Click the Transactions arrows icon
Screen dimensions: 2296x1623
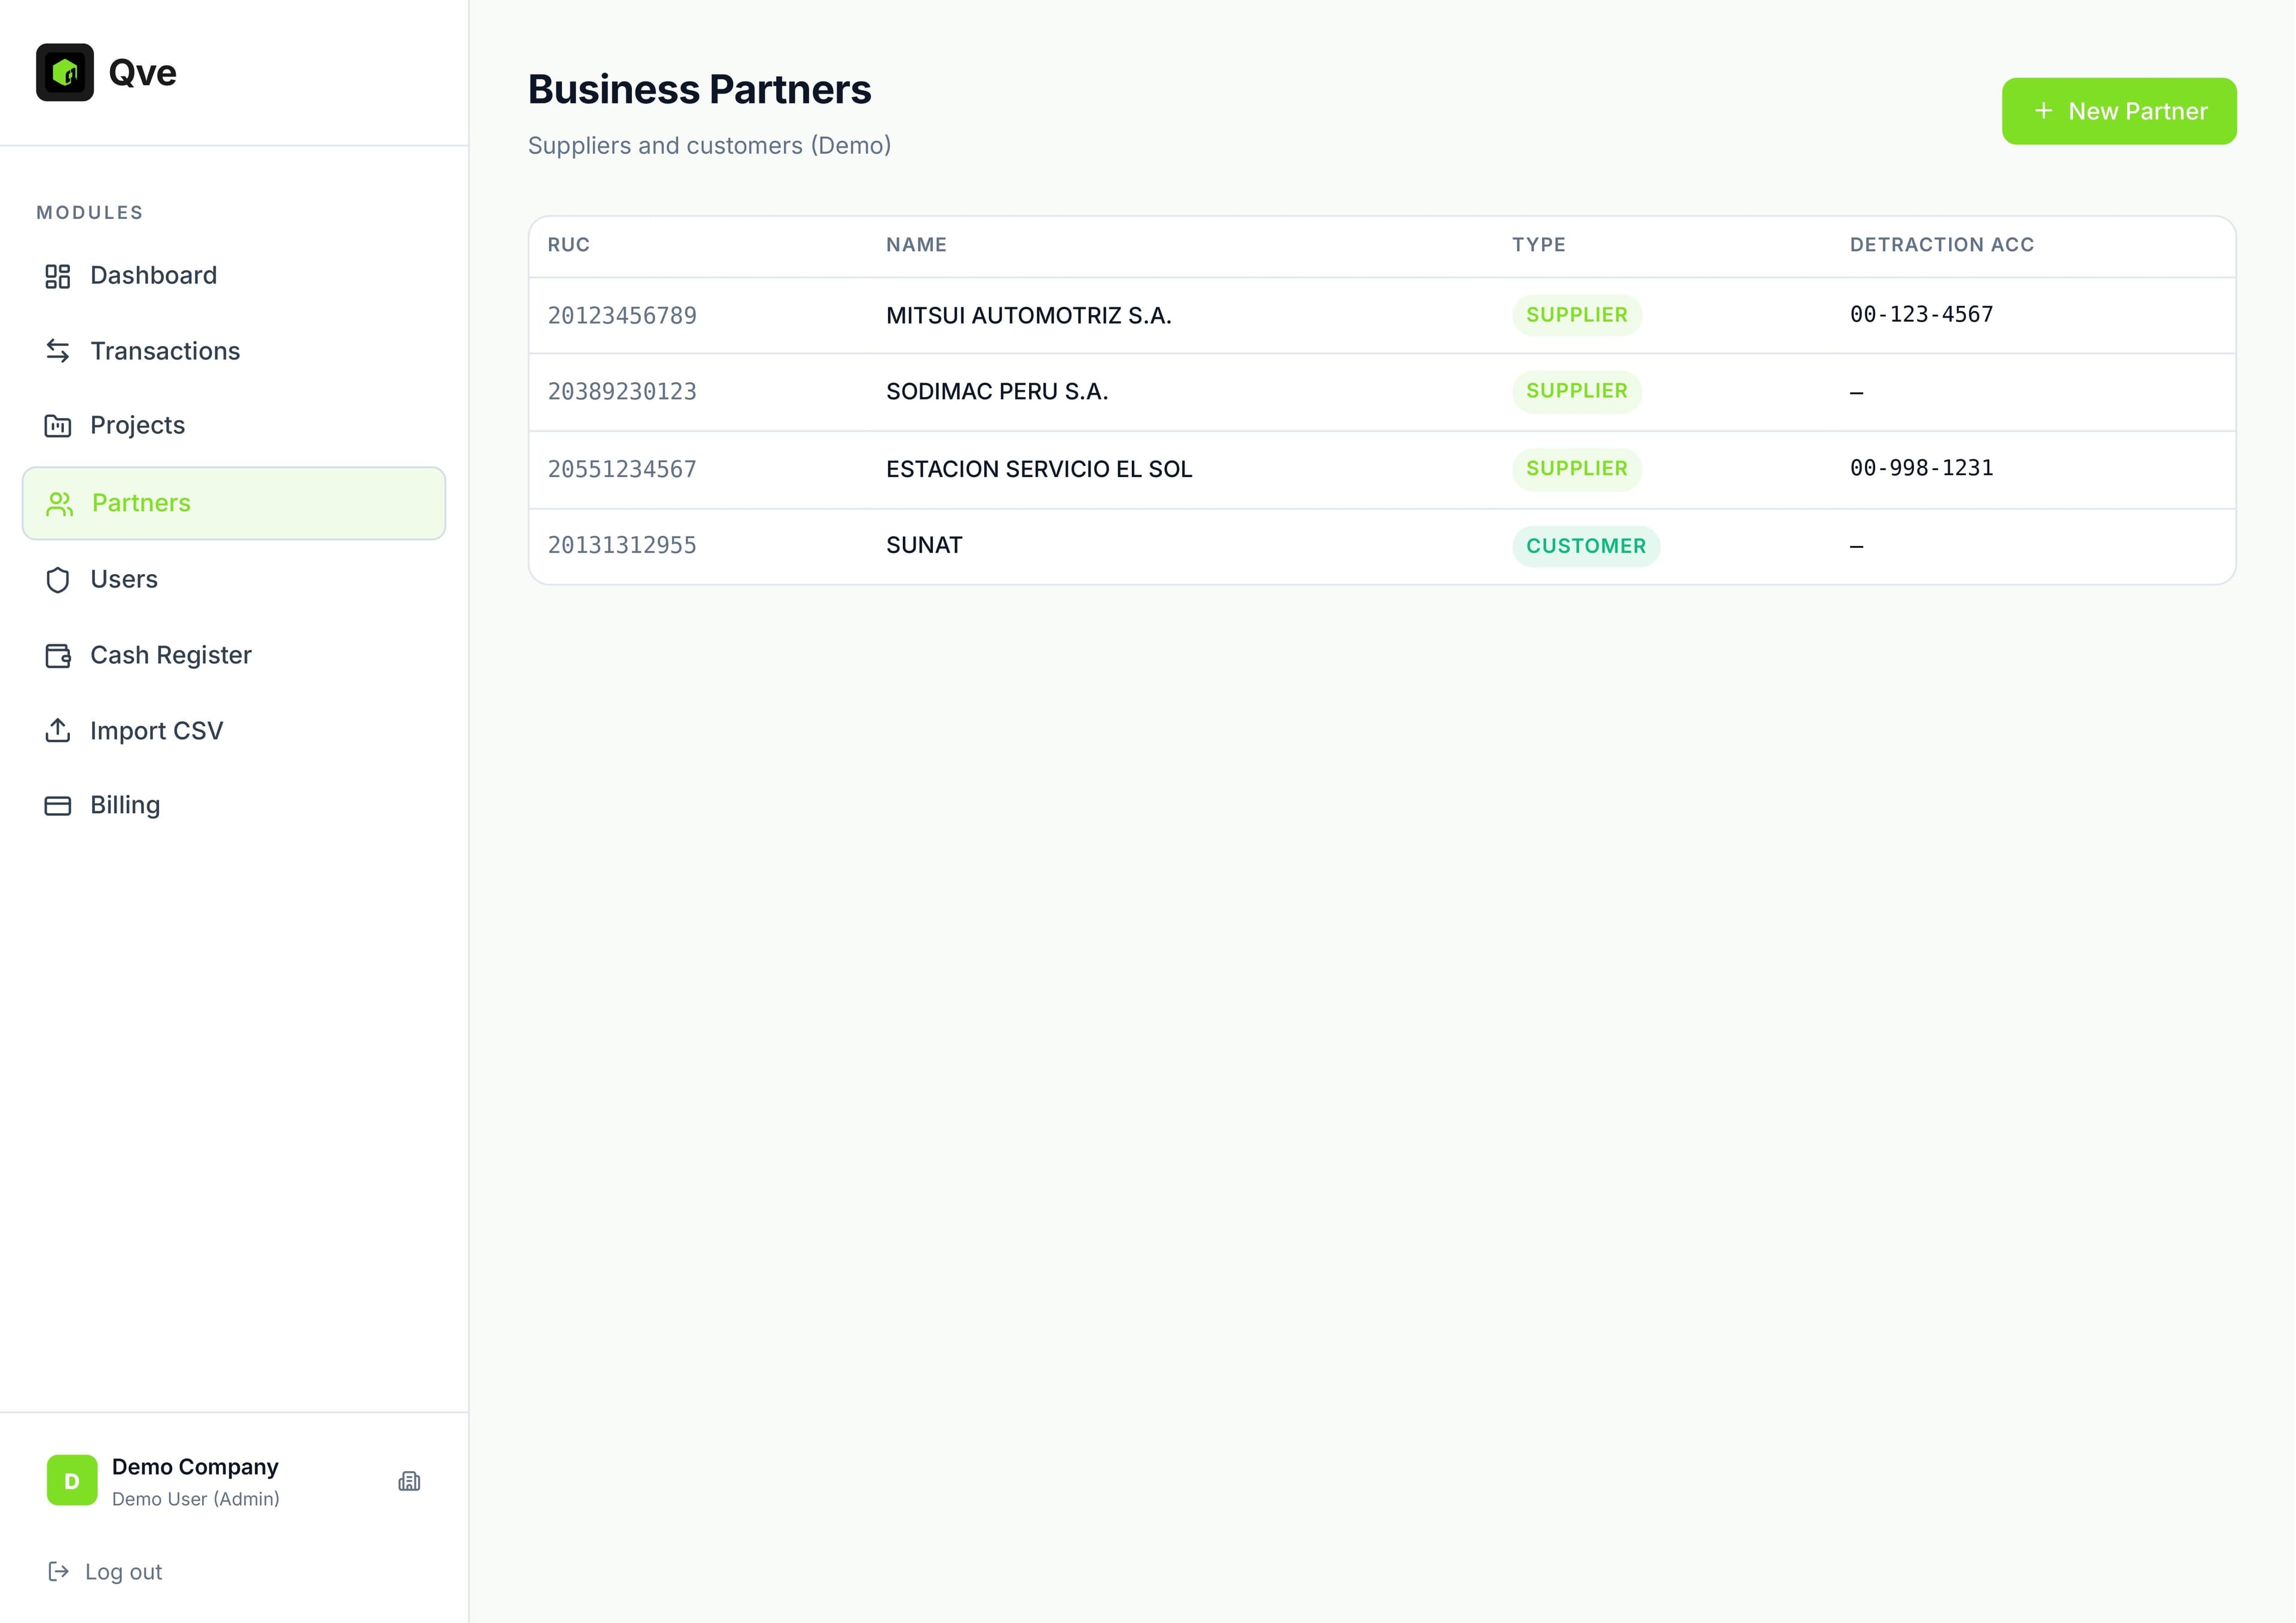coord(58,351)
